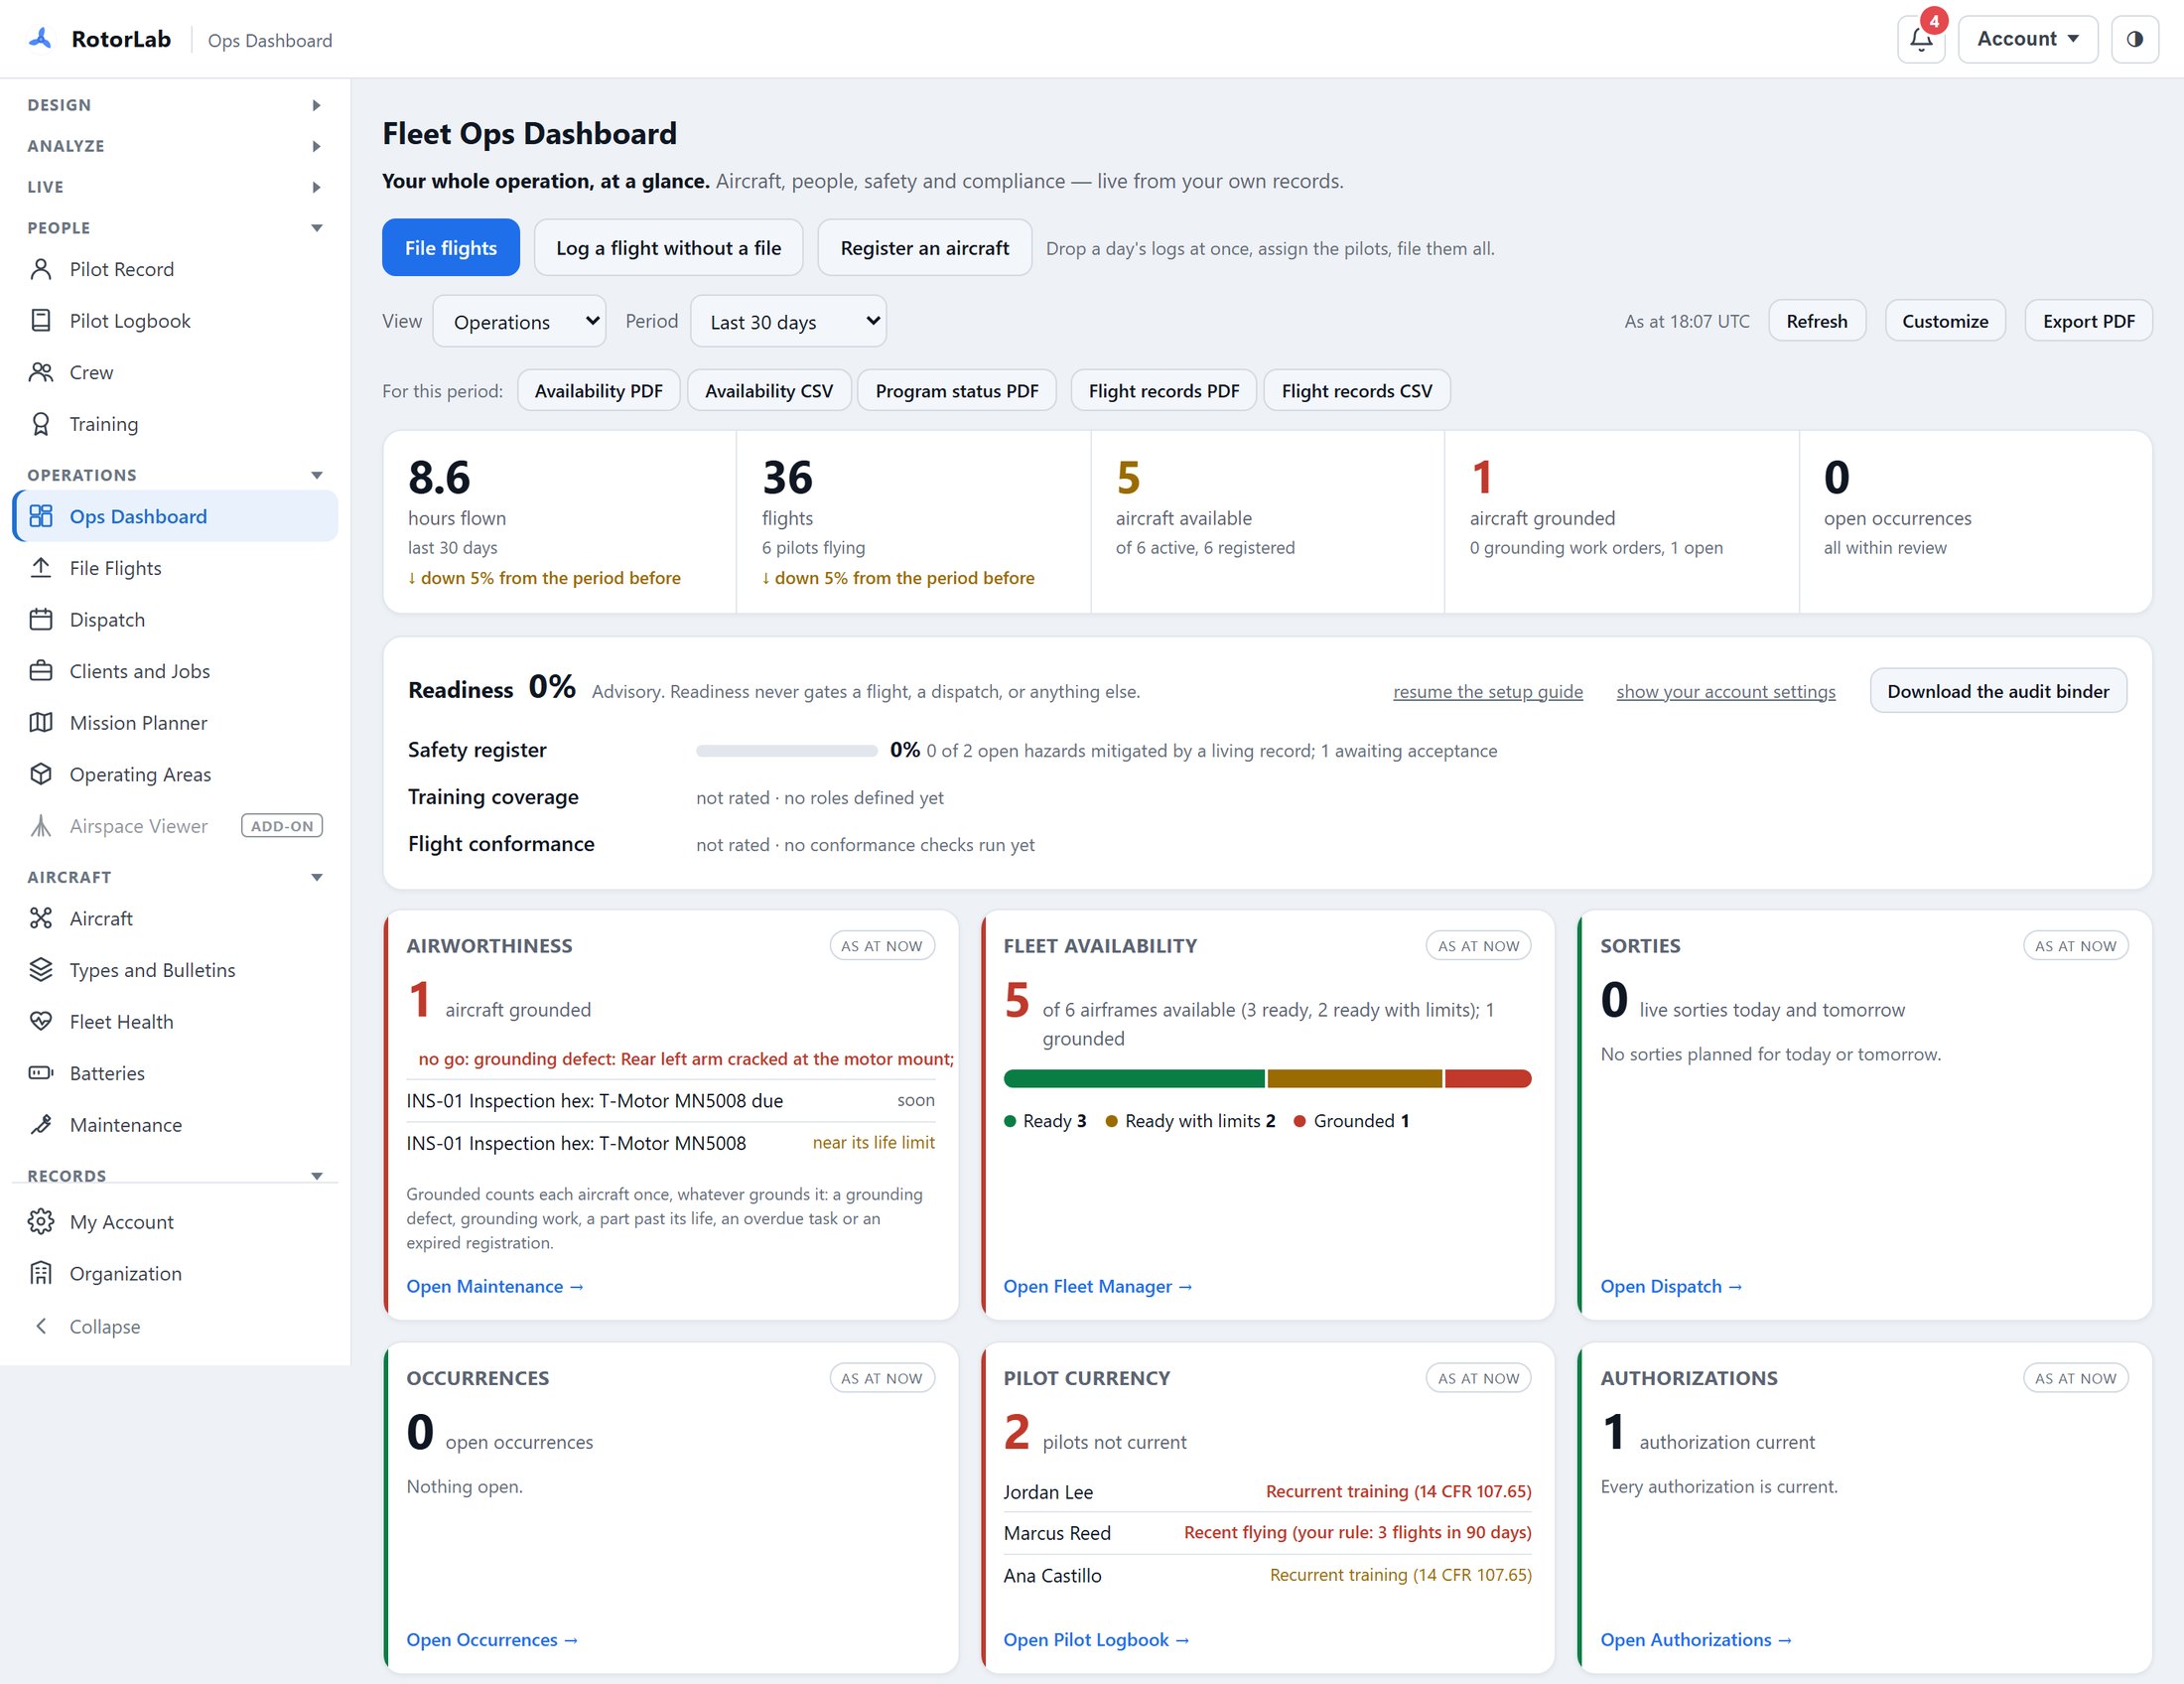The height and width of the screenshot is (1684, 2184).
Task: Collapse the PEOPLE sidebar section
Action: coord(175,228)
